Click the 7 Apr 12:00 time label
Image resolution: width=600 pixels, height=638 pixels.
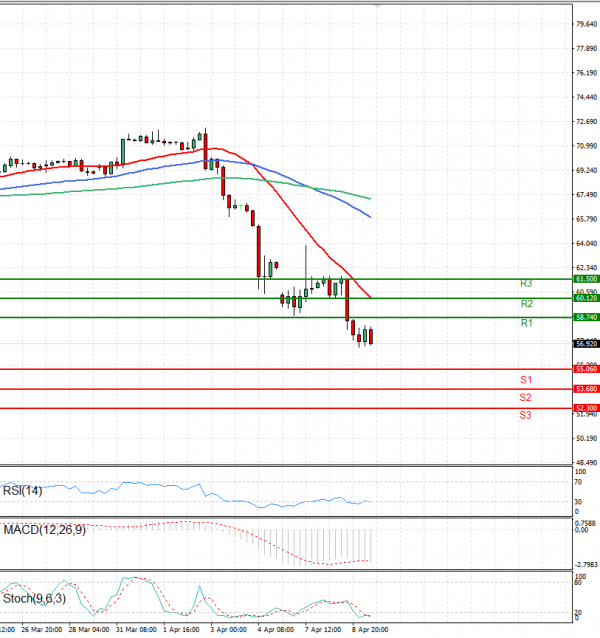[x=323, y=629]
